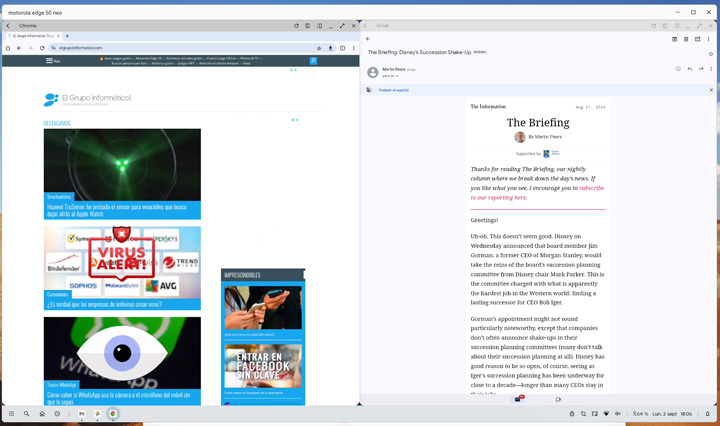Screen dimensions: 720x426
Task: Go back from the Gmail message
Action: 368,39
